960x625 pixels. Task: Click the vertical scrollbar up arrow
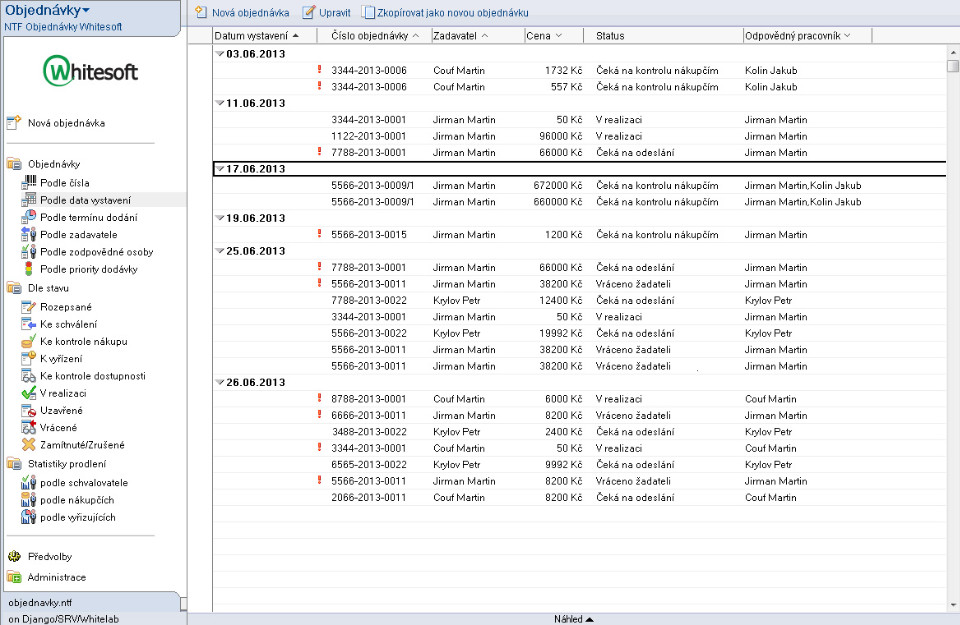point(953,51)
